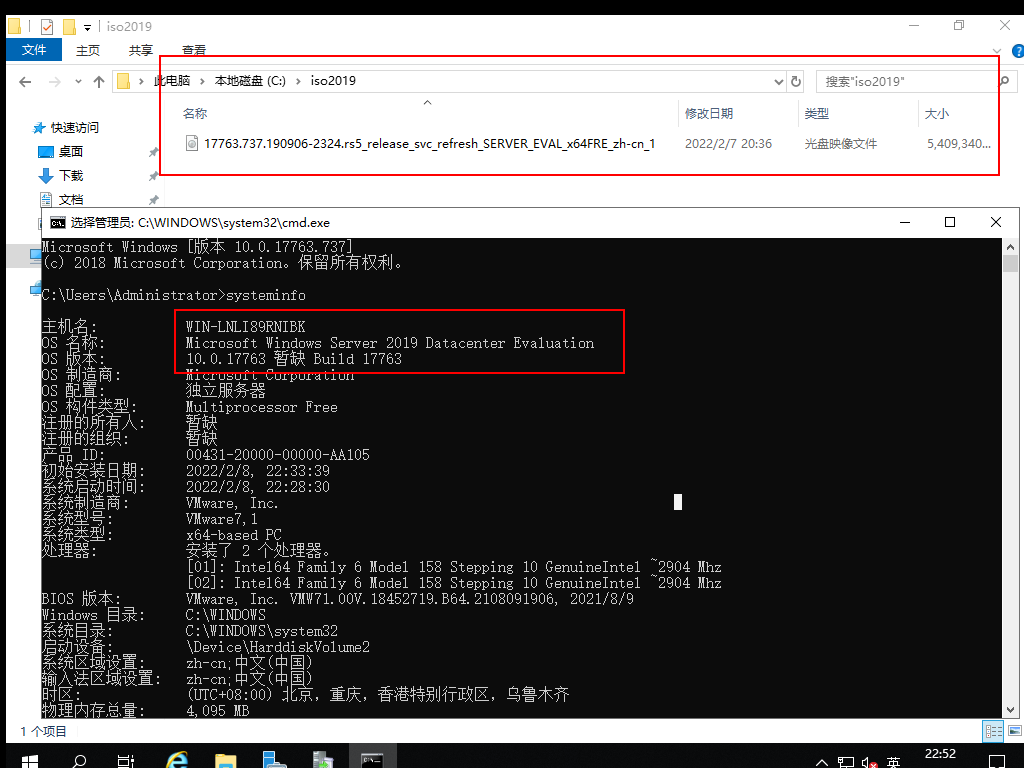The width and height of the screenshot is (1024, 768).
Task: Go up one folder with the up arrow
Action: 99,82
